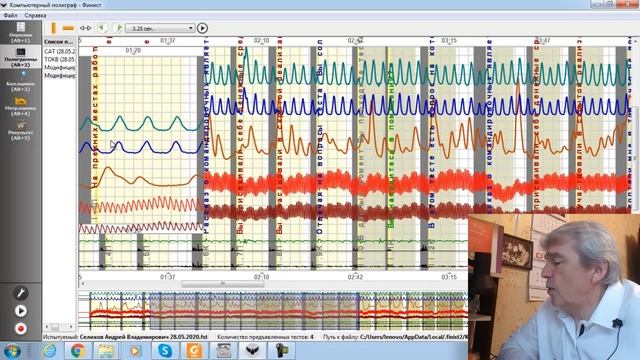This screenshot has height=360, width=640.
Task: Open the orange C application in taskbar
Action: [194, 351]
